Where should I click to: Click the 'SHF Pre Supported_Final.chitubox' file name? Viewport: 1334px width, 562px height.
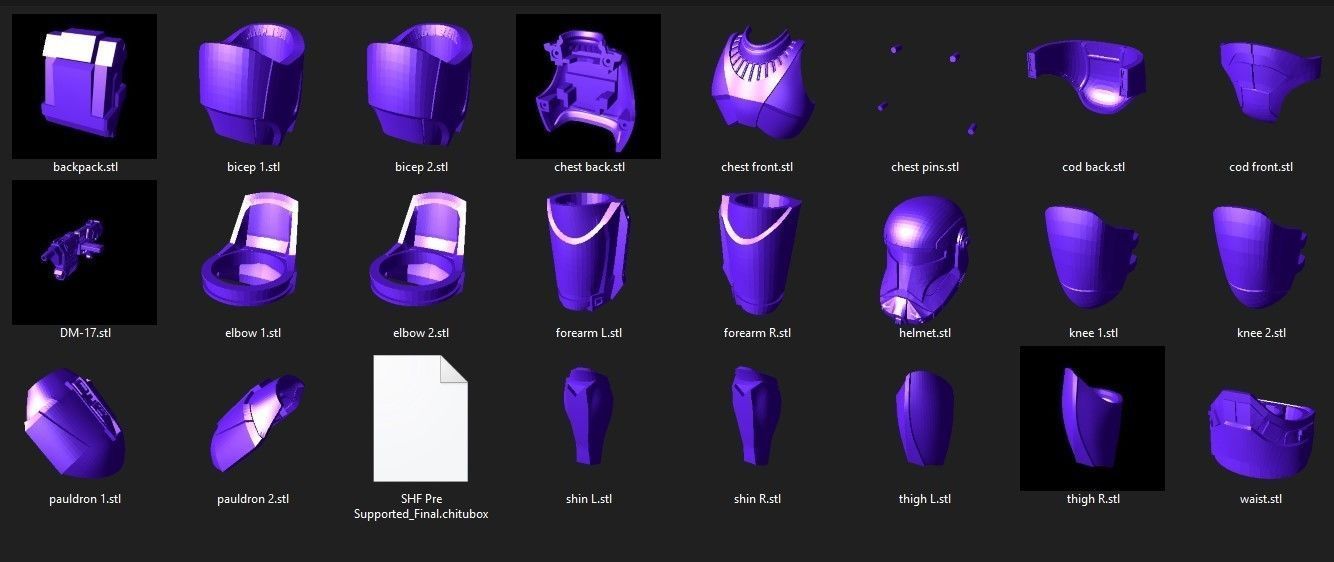pos(421,506)
